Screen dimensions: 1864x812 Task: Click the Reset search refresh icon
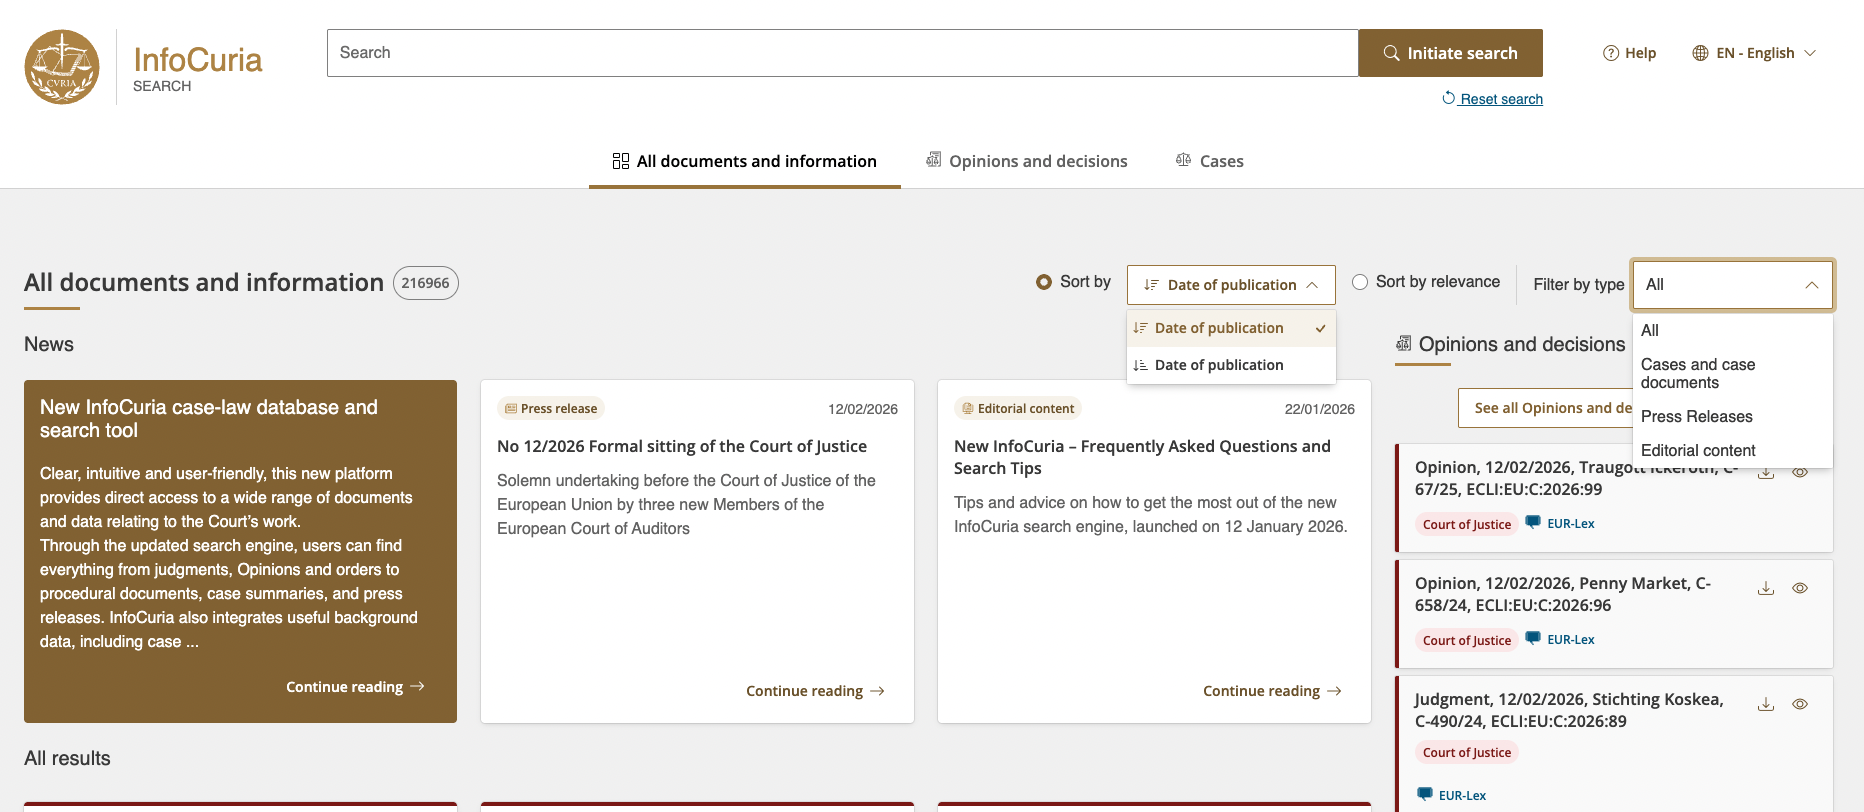click(1448, 98)
